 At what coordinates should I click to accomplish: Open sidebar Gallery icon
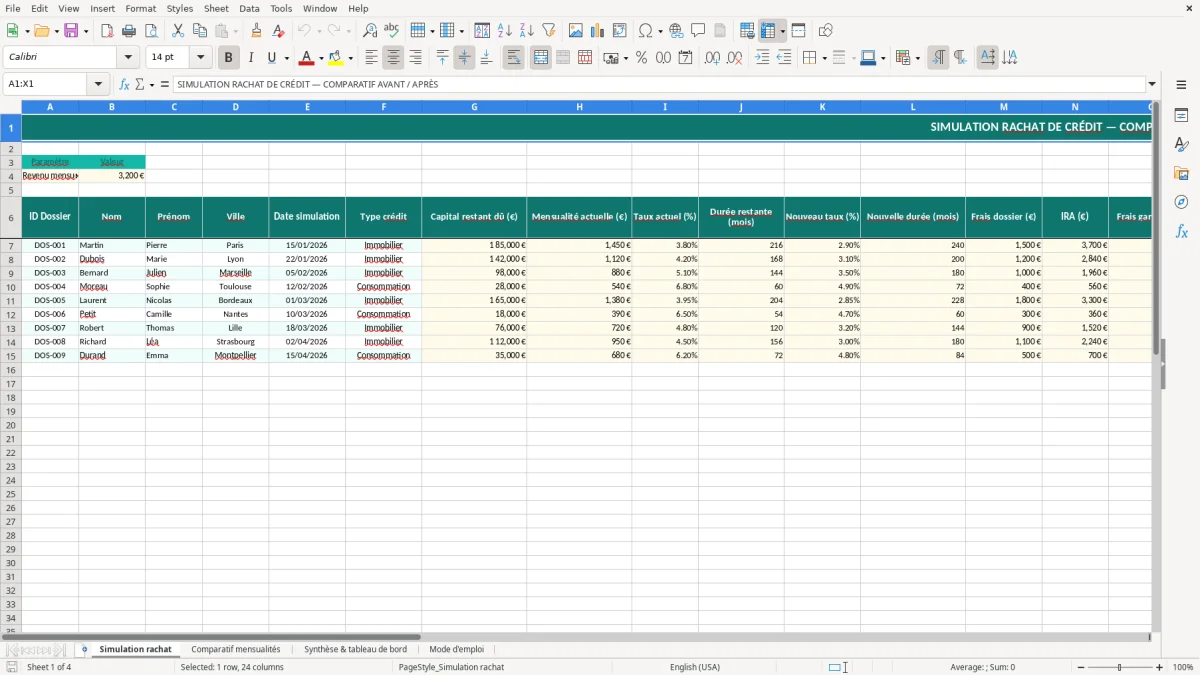1181,173
